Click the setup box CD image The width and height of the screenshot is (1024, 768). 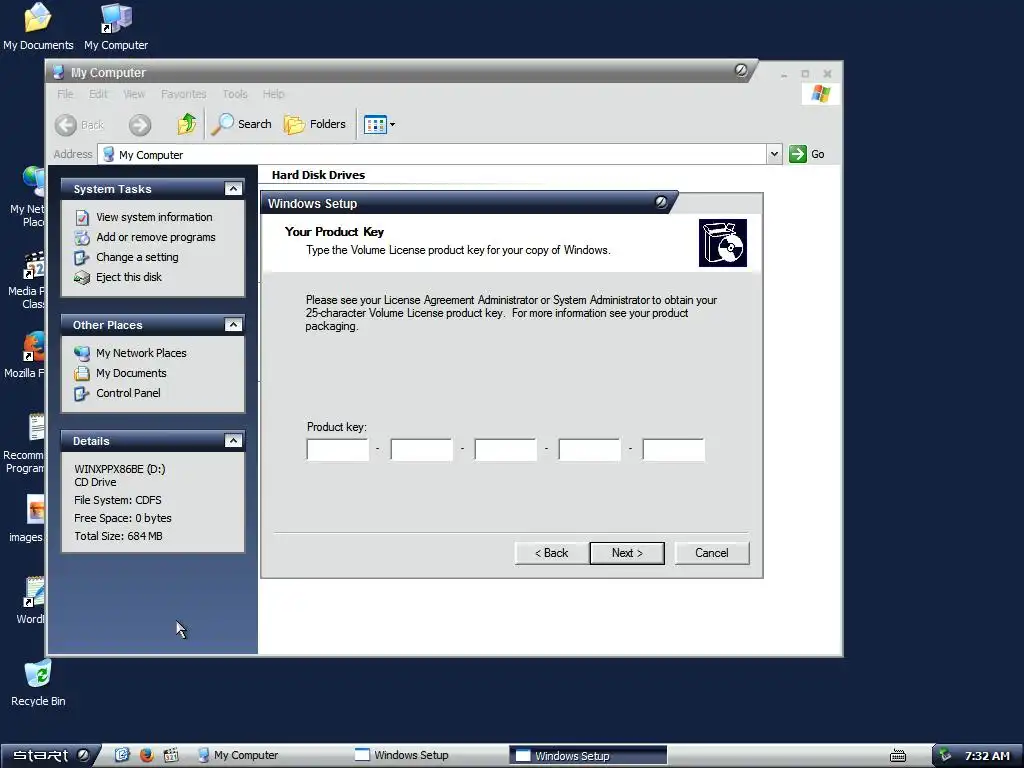tap(722, 243)
